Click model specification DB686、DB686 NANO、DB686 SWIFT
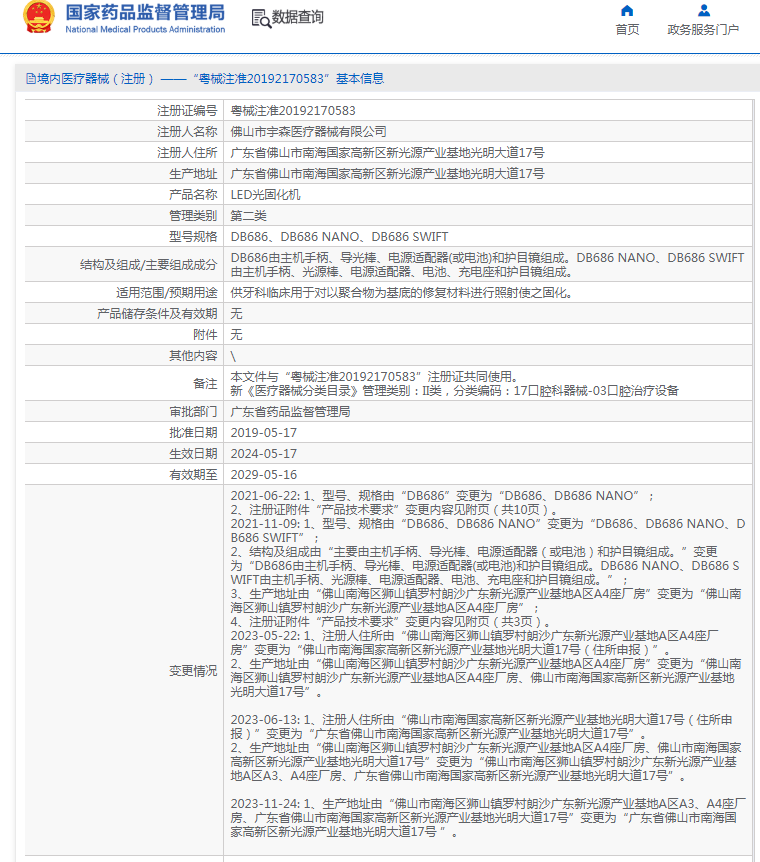This screenshot has height=862, width=760. (x=339, y=237)
